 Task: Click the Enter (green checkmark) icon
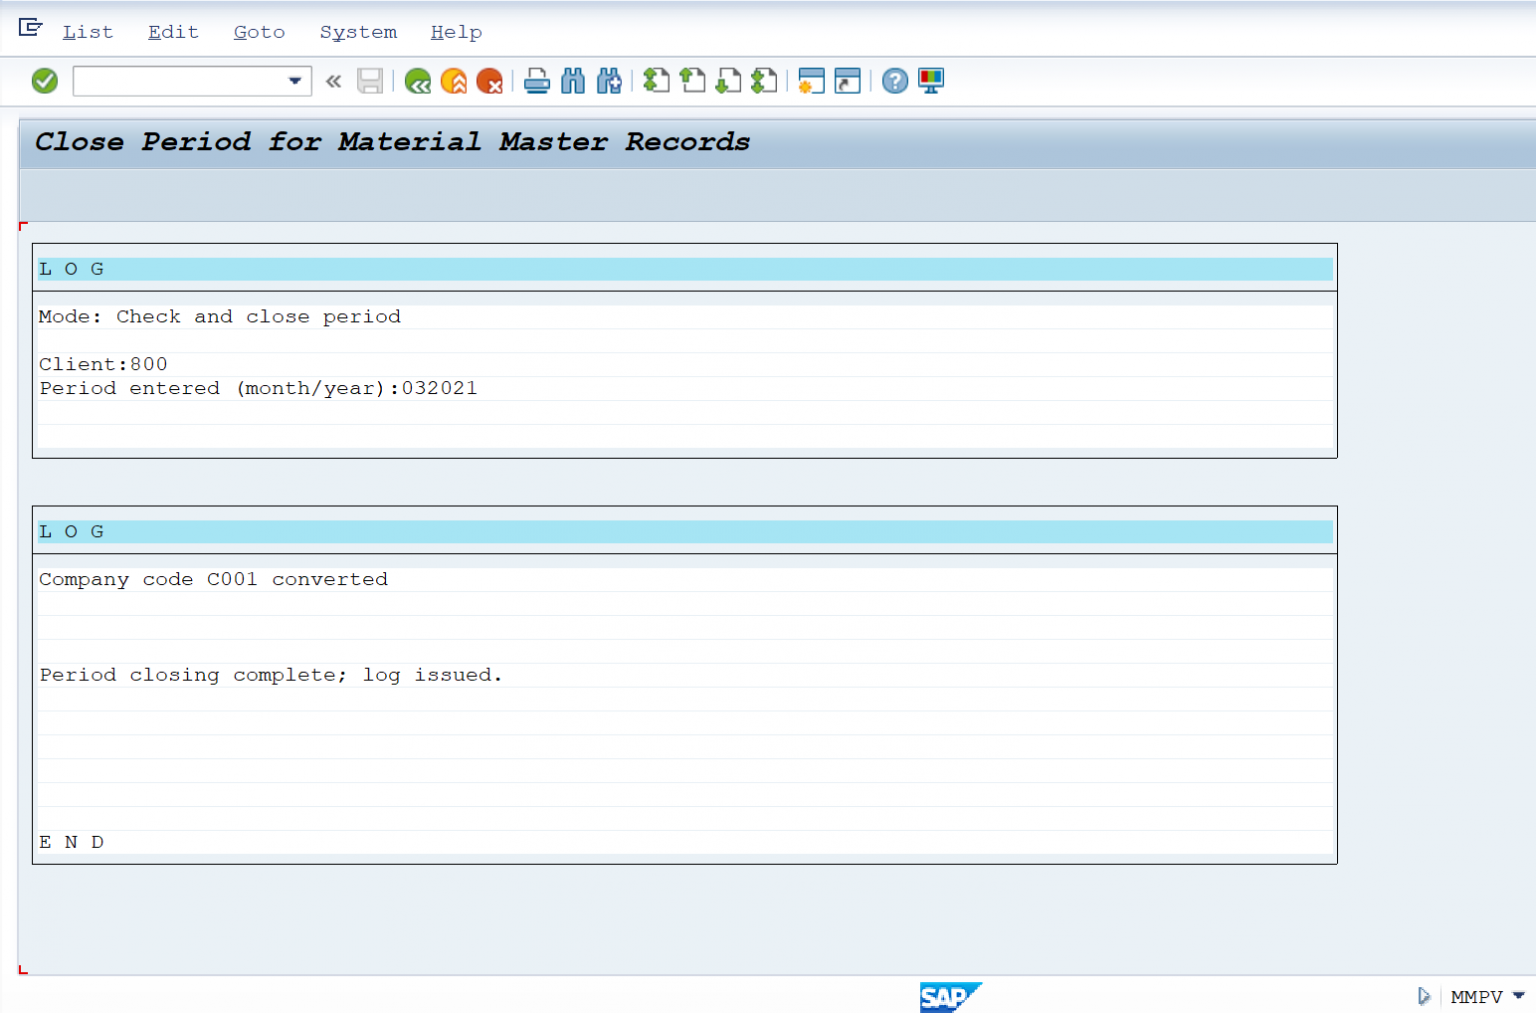point(44,80)
